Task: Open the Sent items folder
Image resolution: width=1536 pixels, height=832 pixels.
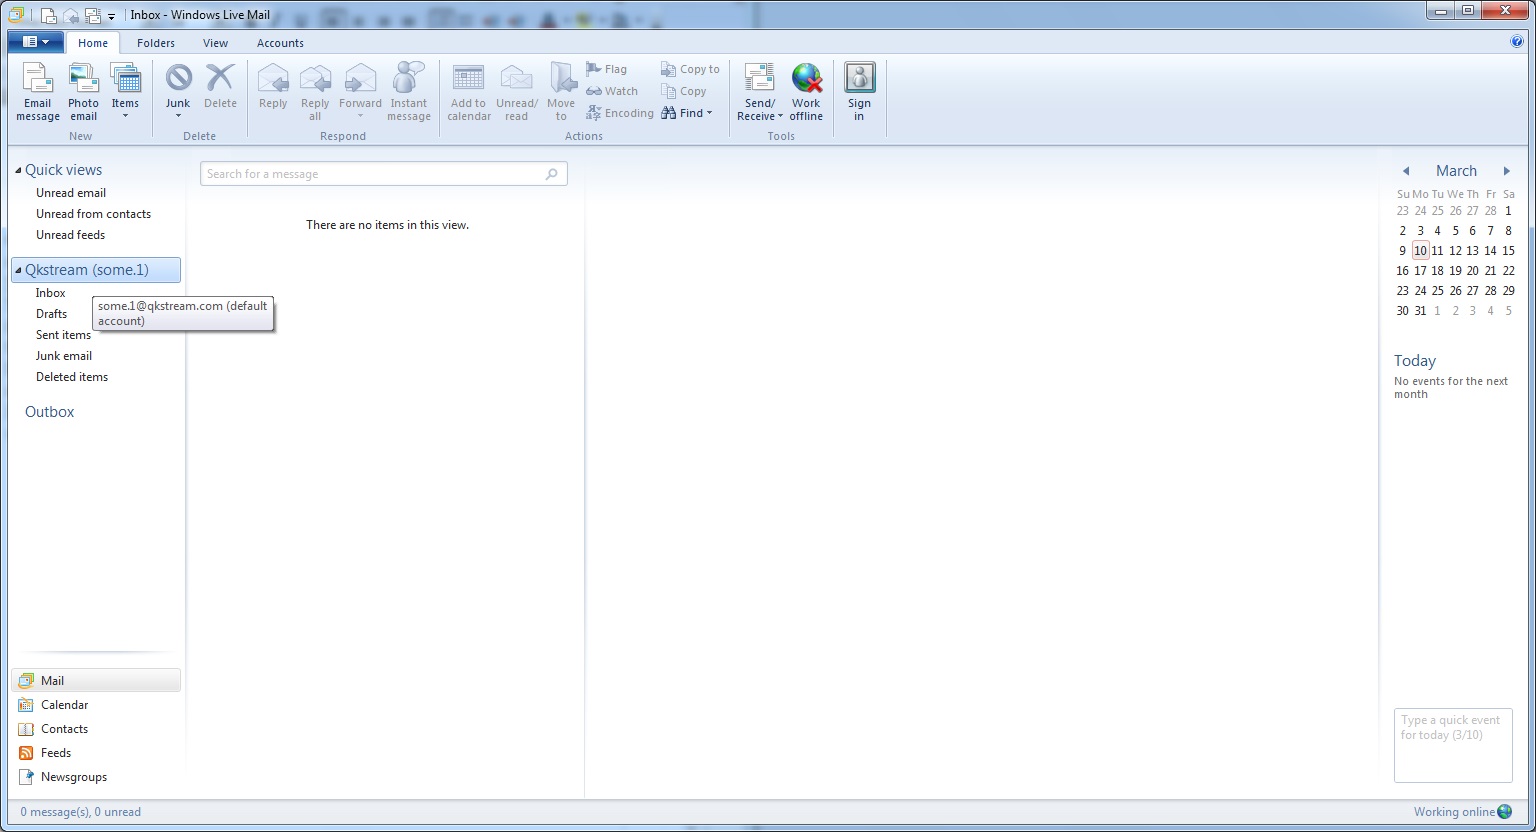Action: click(x=63, y=335)
